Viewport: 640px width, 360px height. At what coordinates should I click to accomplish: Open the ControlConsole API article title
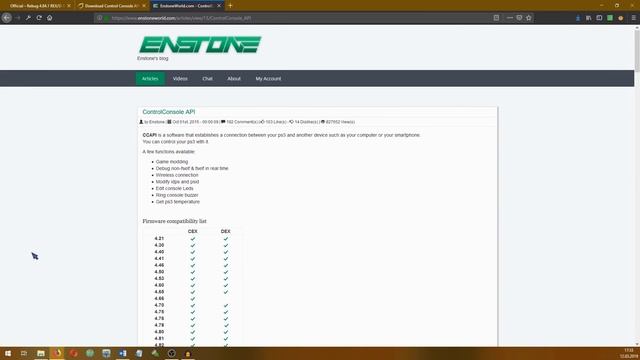pos(169,112)
